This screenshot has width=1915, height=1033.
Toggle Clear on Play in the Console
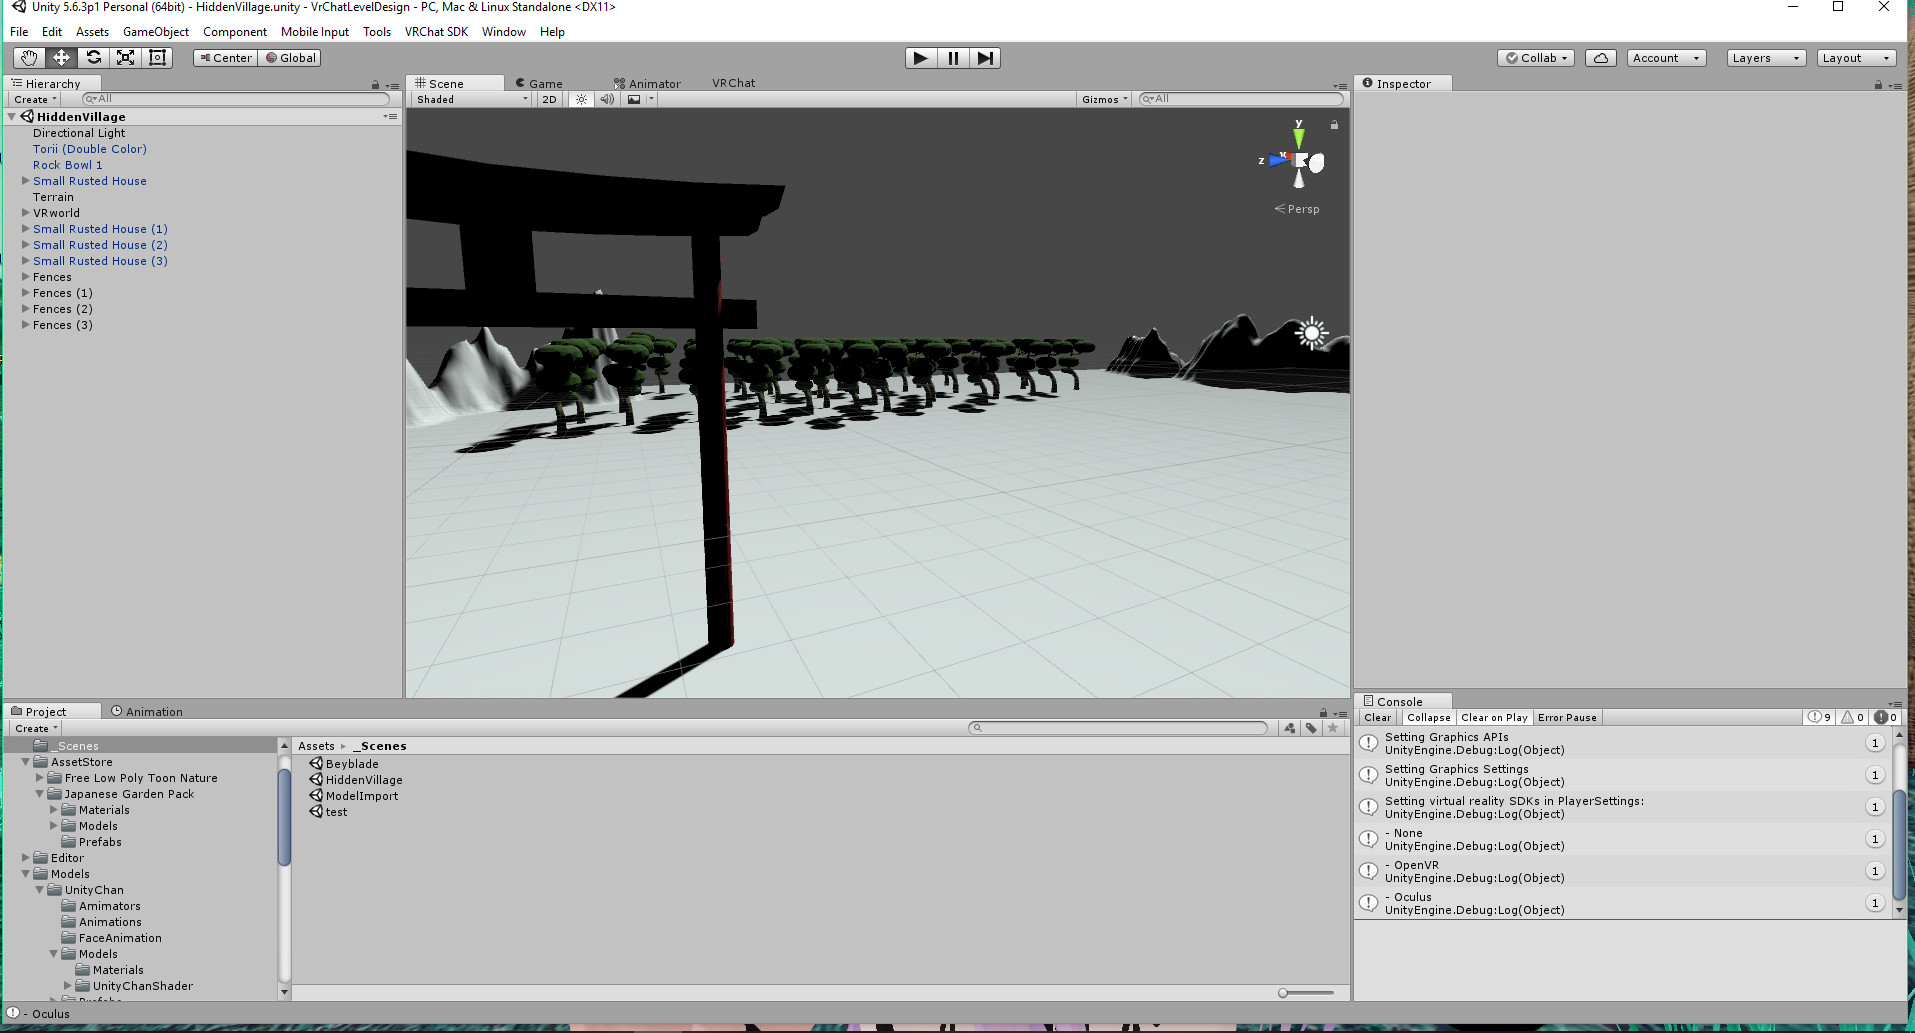[x=1493, y=717]
